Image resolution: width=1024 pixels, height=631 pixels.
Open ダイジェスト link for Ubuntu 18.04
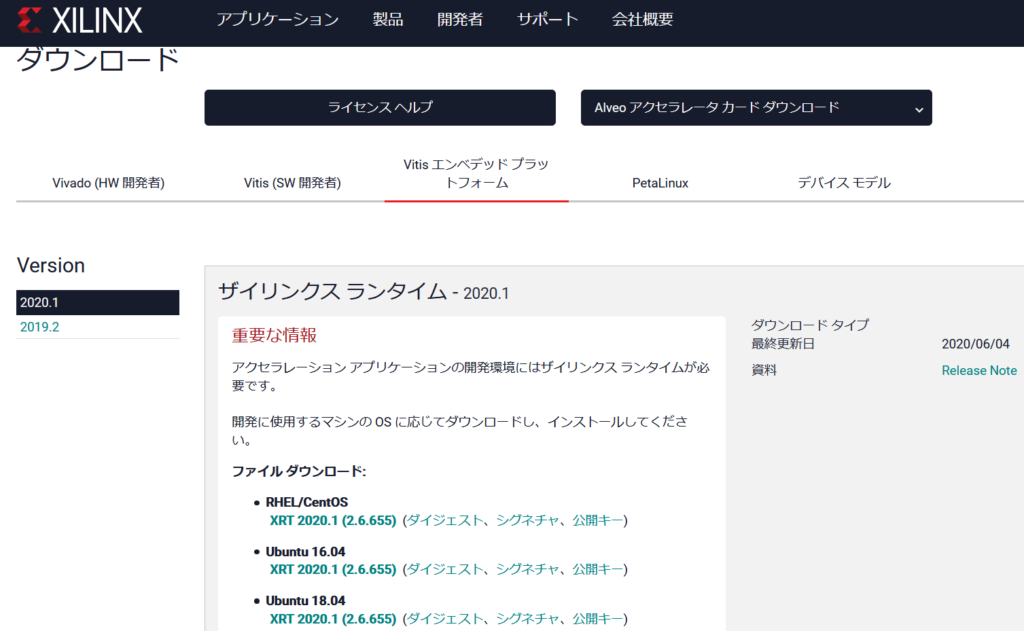445,619
